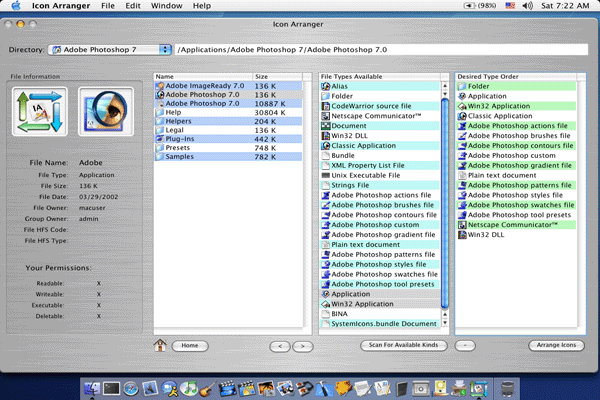The image size is (600, 400).
Task: Click the Alias icon in File Types Available
Action: pyautogui.click(x=326, y=86)
